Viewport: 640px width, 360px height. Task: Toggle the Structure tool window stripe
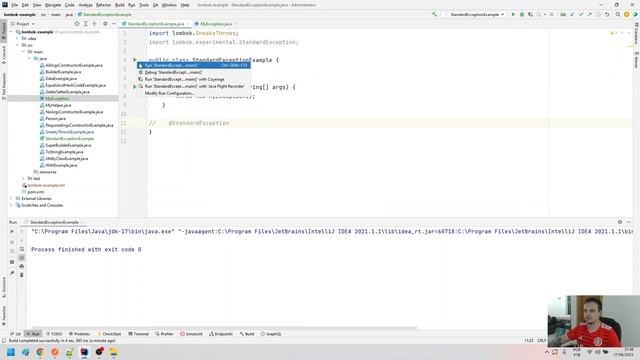(x=4, y=287)
